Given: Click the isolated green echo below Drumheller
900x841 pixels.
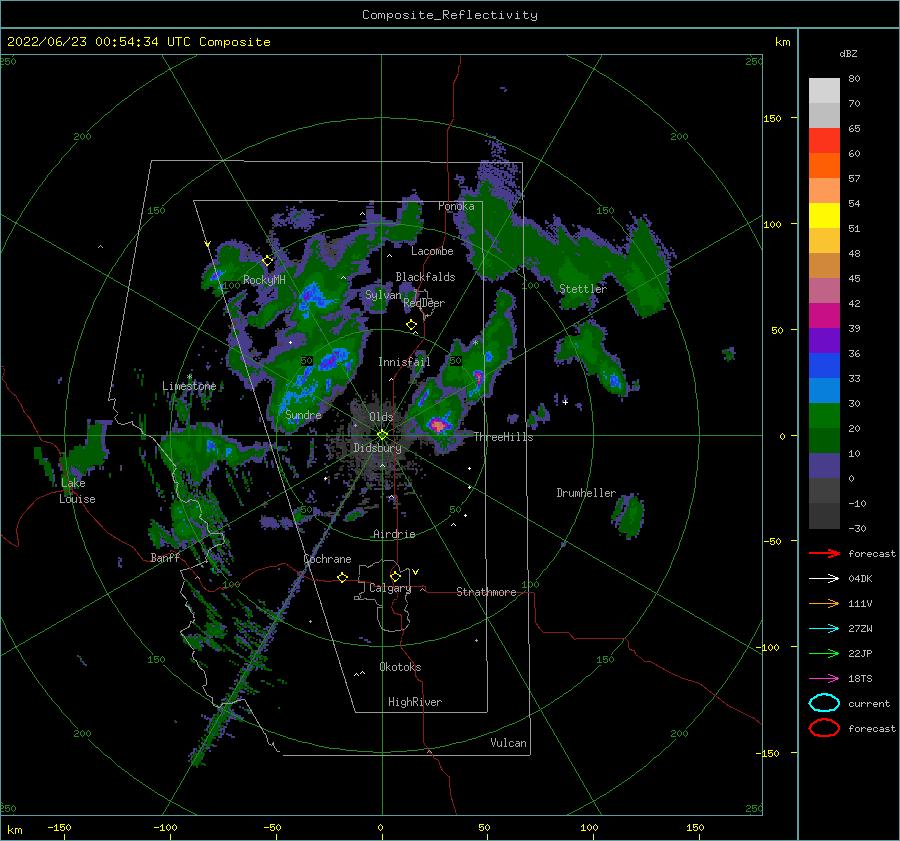Looking at the screenshot, I should point(628,515).
